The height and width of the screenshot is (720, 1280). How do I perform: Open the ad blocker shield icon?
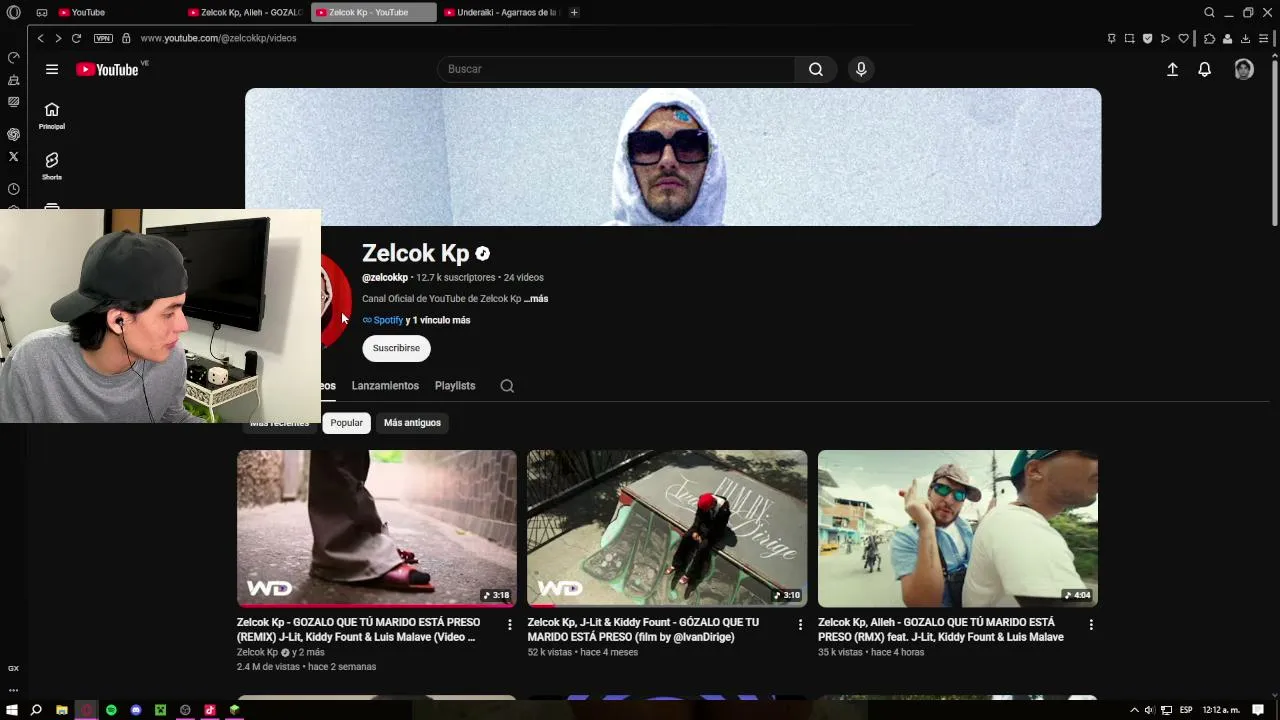coord(1147,38)
